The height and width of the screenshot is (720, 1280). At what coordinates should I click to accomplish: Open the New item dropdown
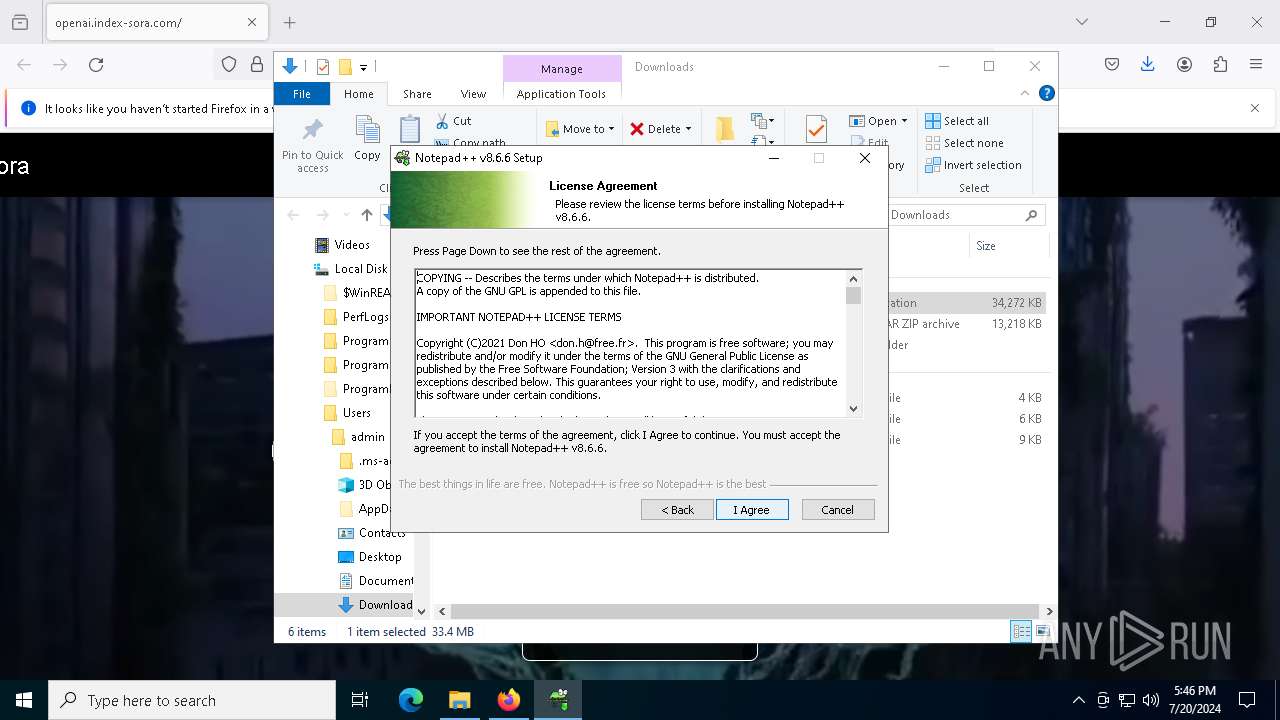763,121
